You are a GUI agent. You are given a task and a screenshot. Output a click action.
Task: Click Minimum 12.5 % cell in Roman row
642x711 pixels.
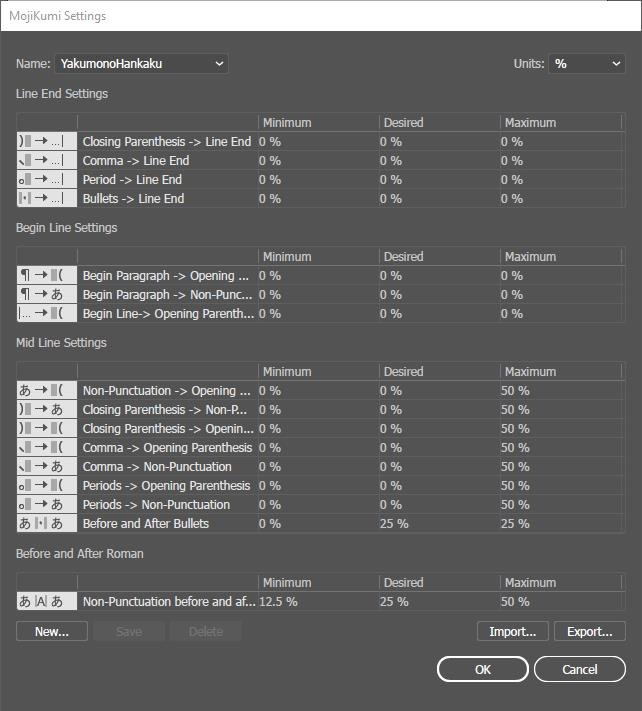316,602
